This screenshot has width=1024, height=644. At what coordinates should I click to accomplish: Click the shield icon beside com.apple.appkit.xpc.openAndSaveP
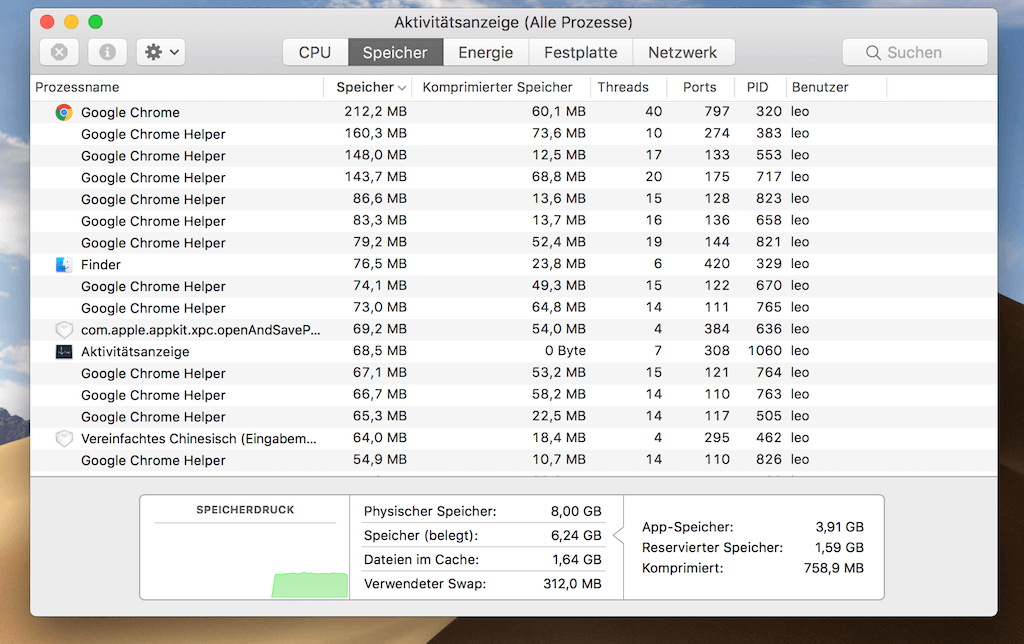point(64,329)
